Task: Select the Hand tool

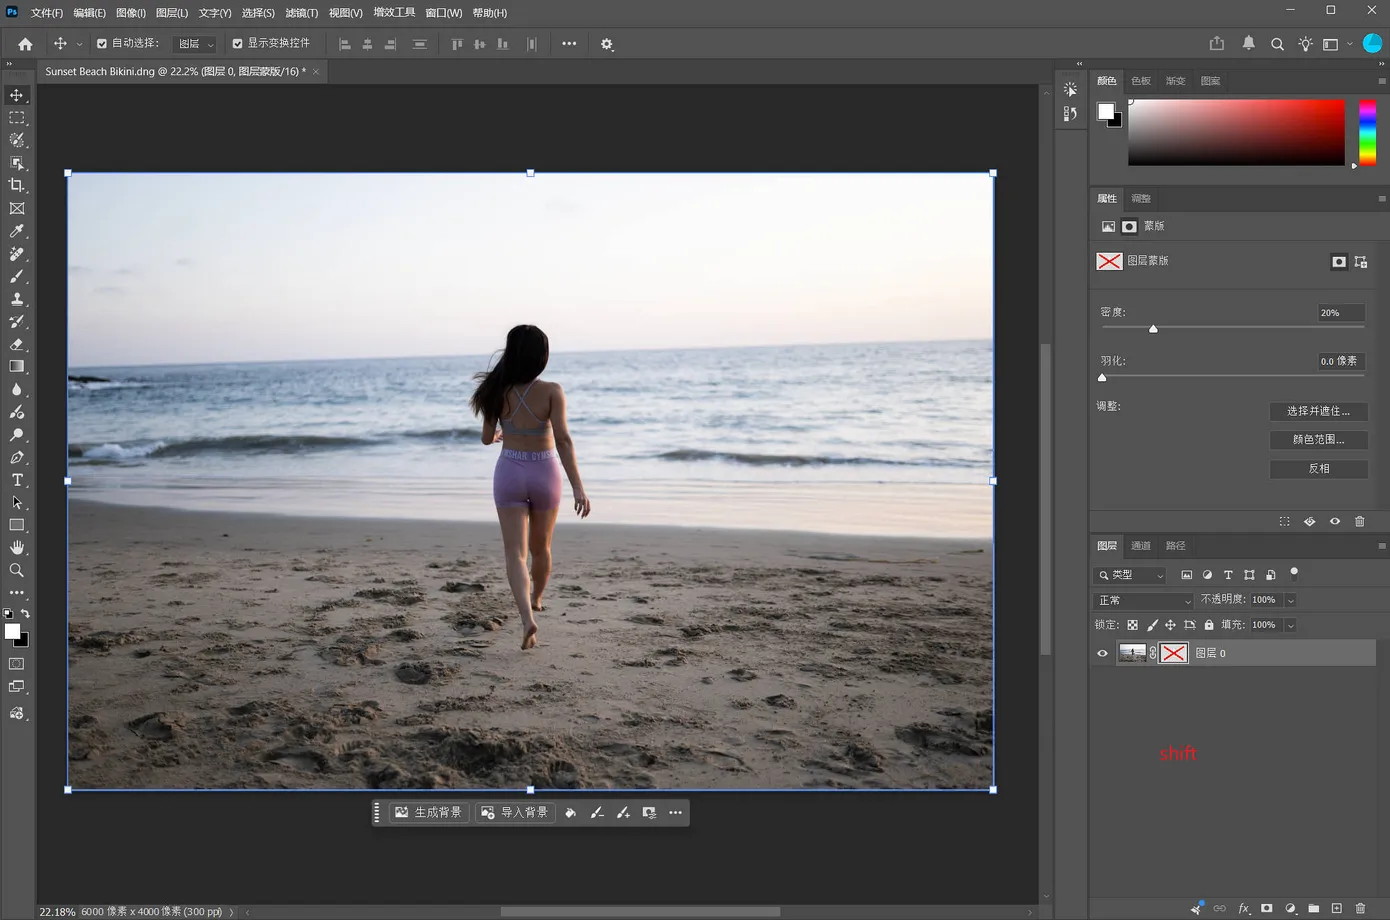Action: pos(17,548)
